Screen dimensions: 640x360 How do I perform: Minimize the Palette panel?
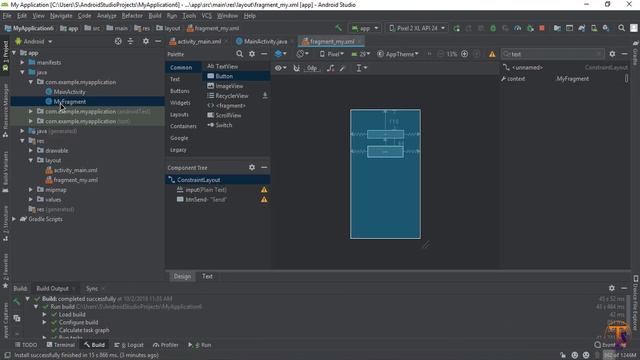(264, 54)
